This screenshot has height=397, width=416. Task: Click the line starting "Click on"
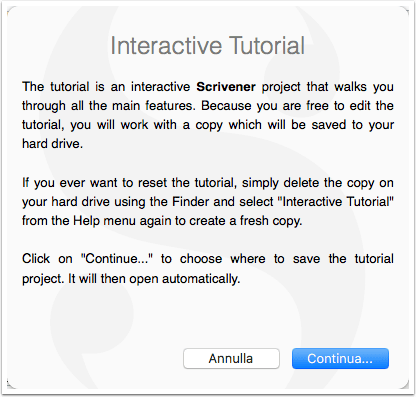(208, 259)
